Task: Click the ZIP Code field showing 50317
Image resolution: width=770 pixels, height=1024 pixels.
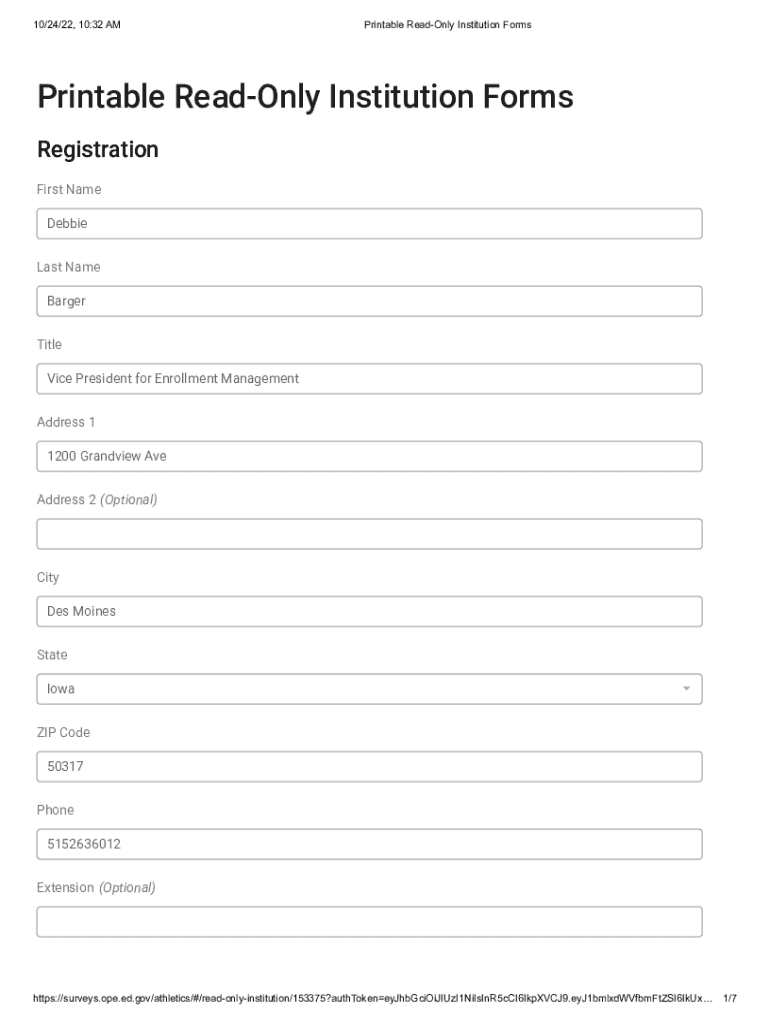Action: point(369,766)
